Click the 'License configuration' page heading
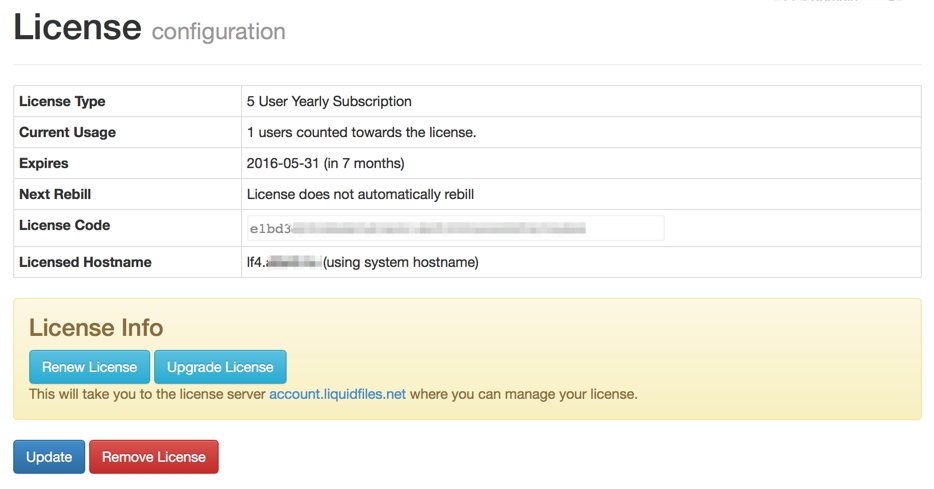Viewport: 934px width, 489px height. click(x=150, y=28)
